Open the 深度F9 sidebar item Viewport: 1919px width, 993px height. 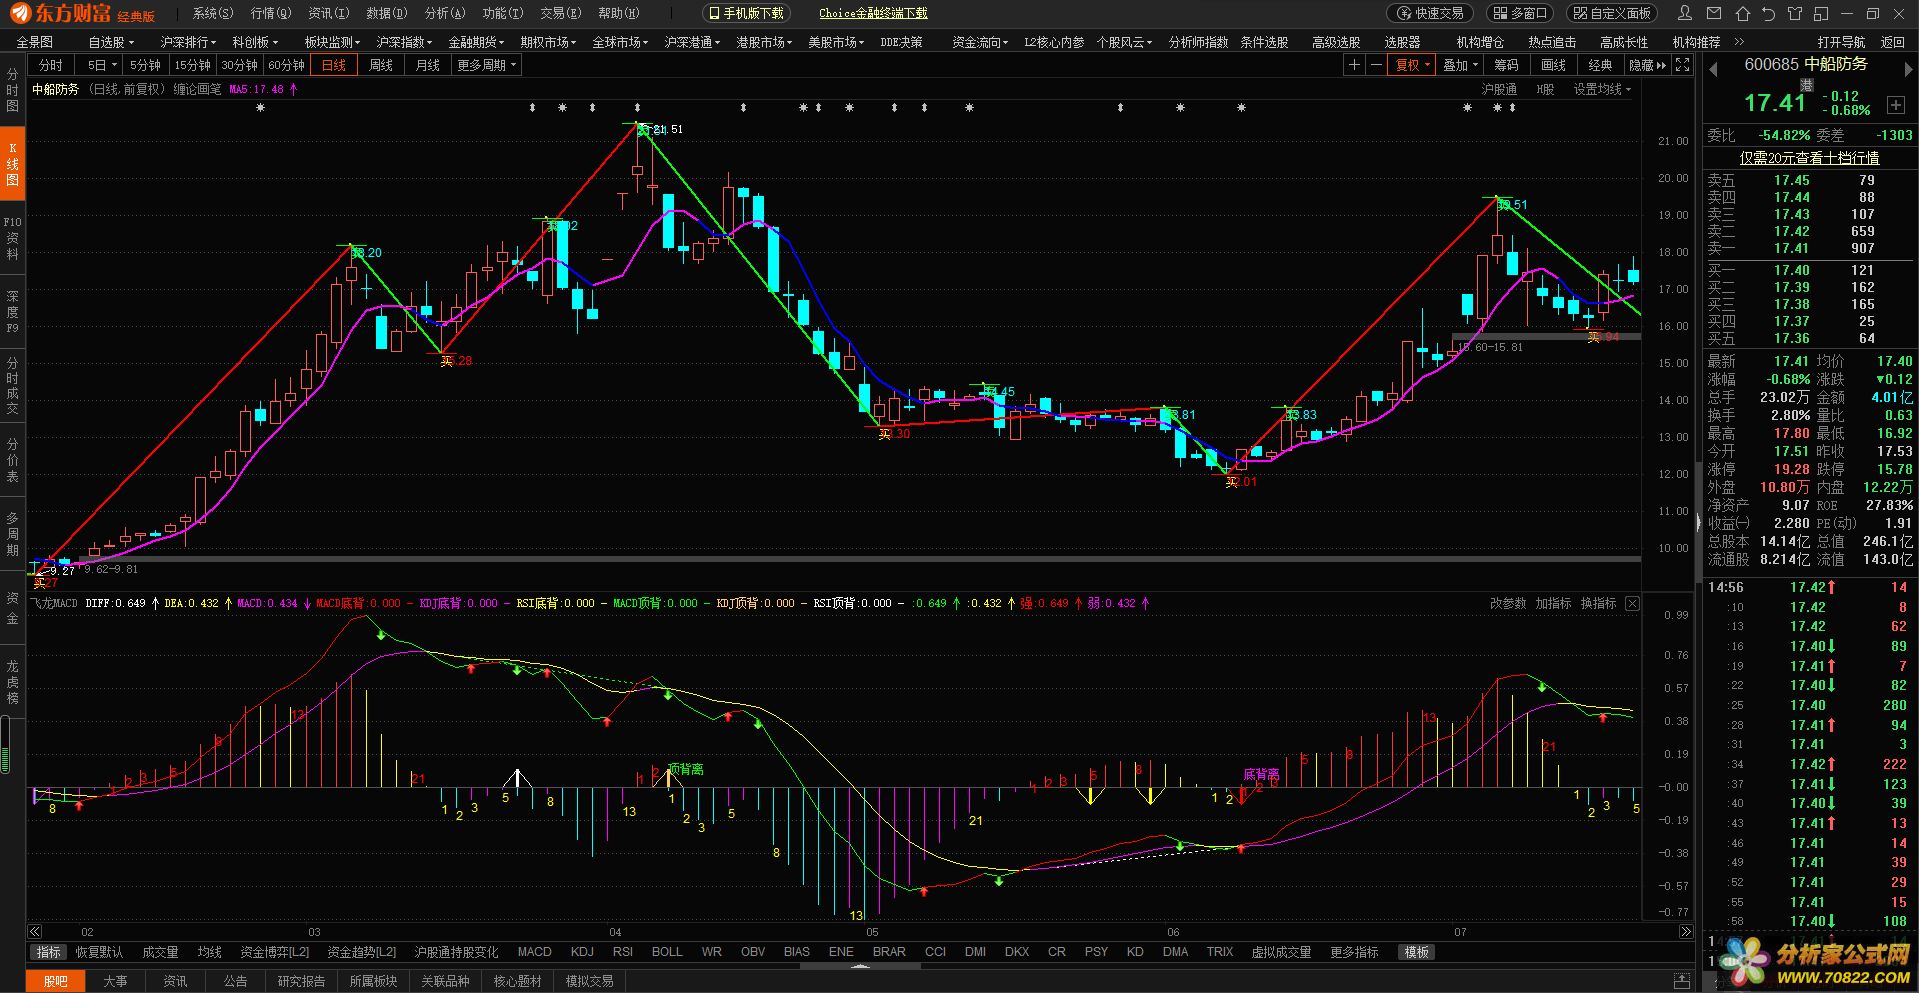12,312
